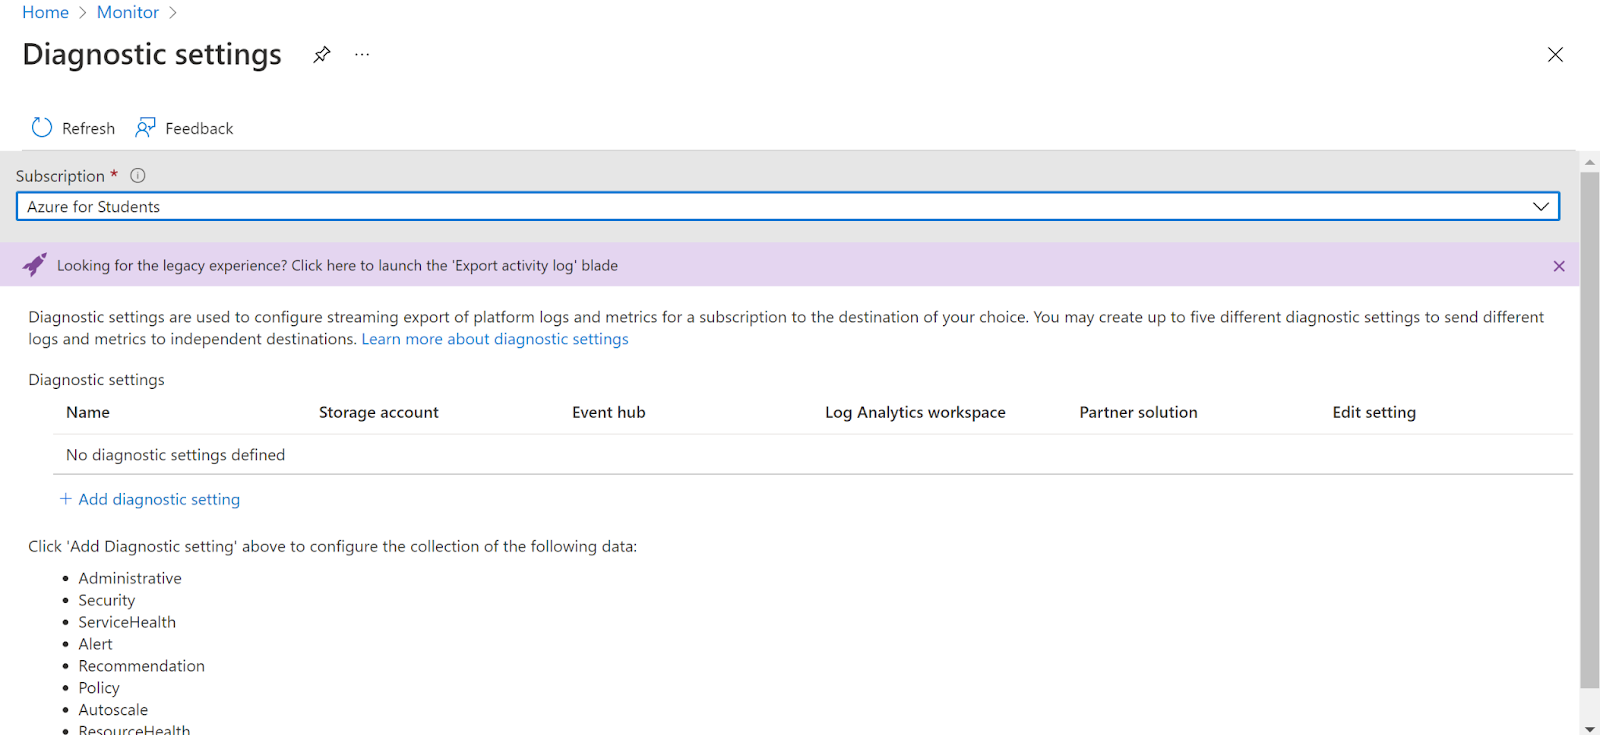1600x735 pixels.
Task: Click the Feedback person icon
Action: pos(146,128)
